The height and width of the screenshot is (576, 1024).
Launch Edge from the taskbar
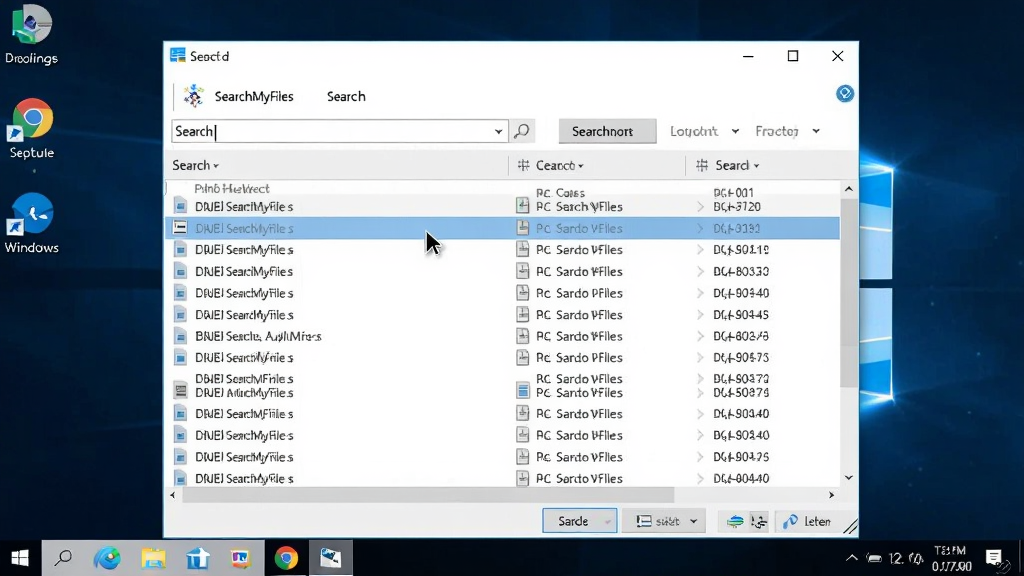[x=107, y=558]
